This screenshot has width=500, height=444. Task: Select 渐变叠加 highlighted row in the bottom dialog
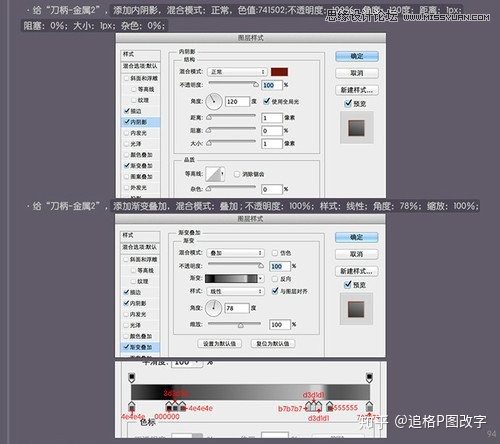(x=140, y=347)
